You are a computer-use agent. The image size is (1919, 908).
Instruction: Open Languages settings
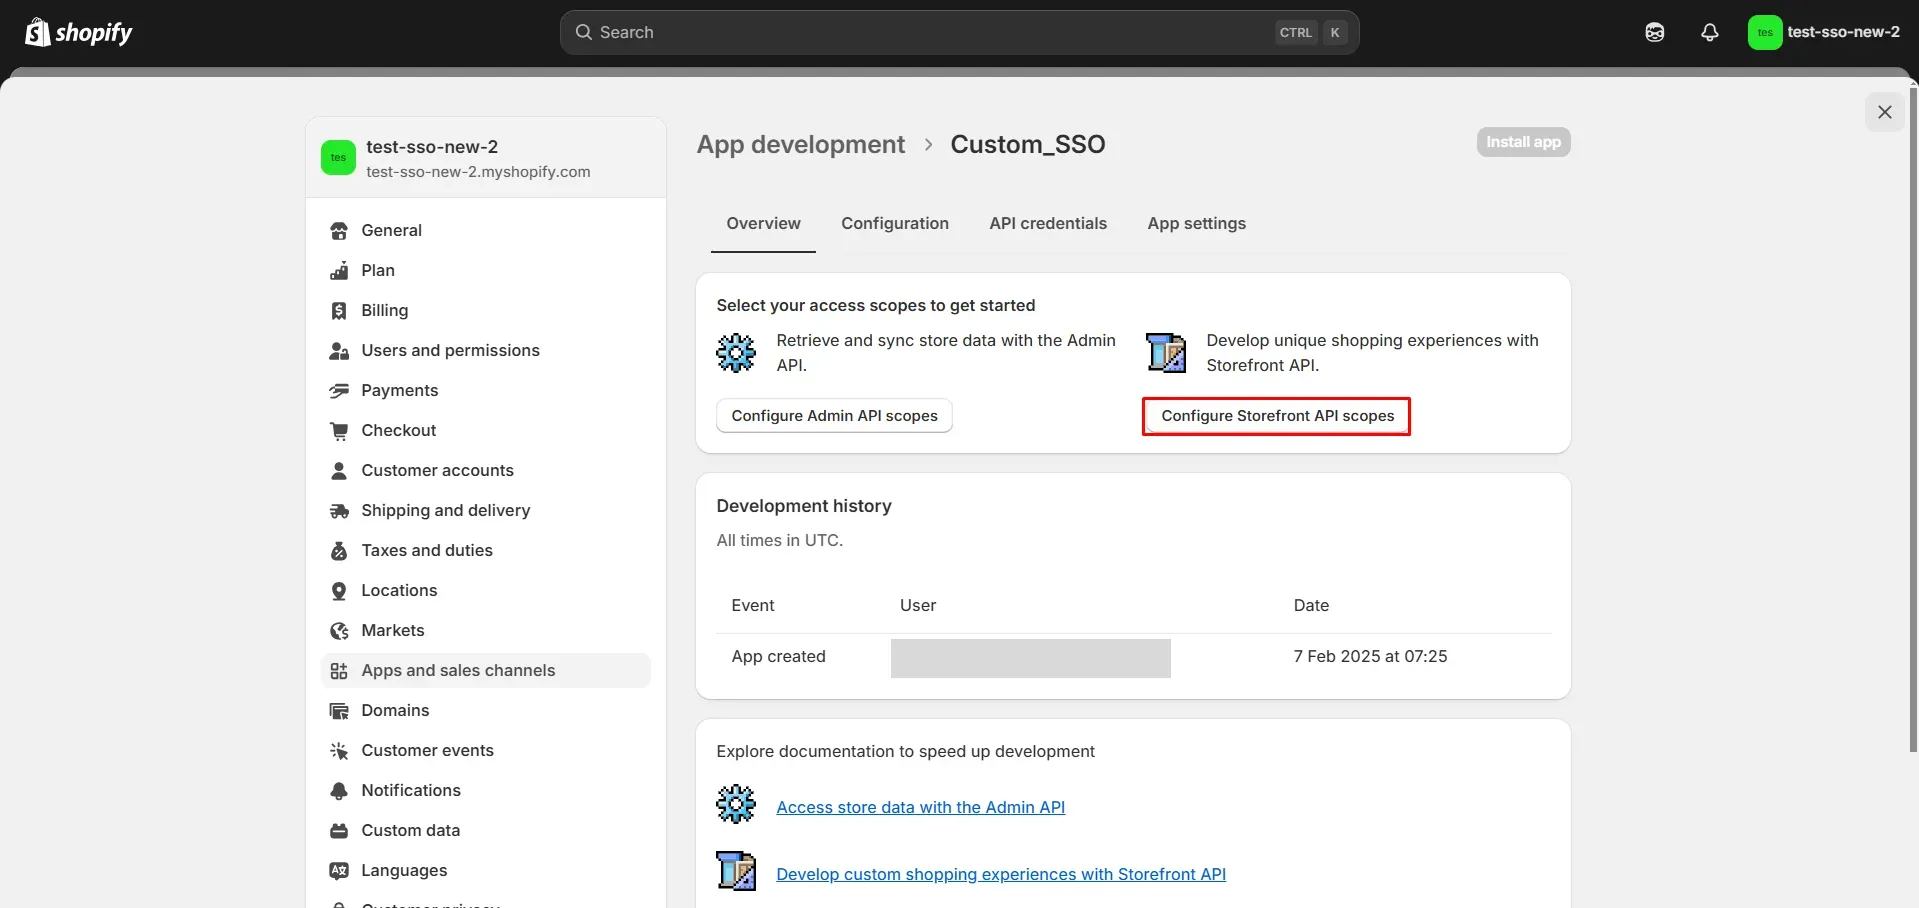click(486, 871)
